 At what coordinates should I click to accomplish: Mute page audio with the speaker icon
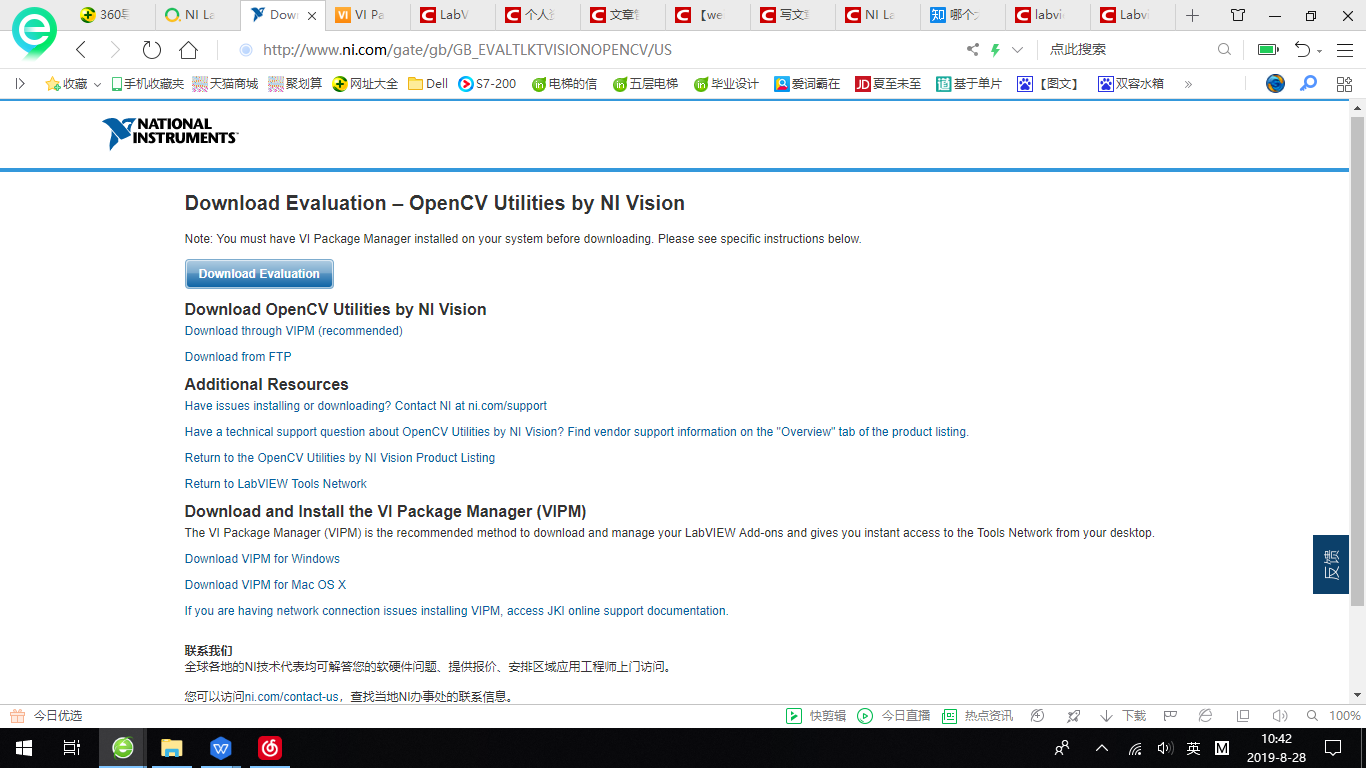click(x=1279, y=715)
